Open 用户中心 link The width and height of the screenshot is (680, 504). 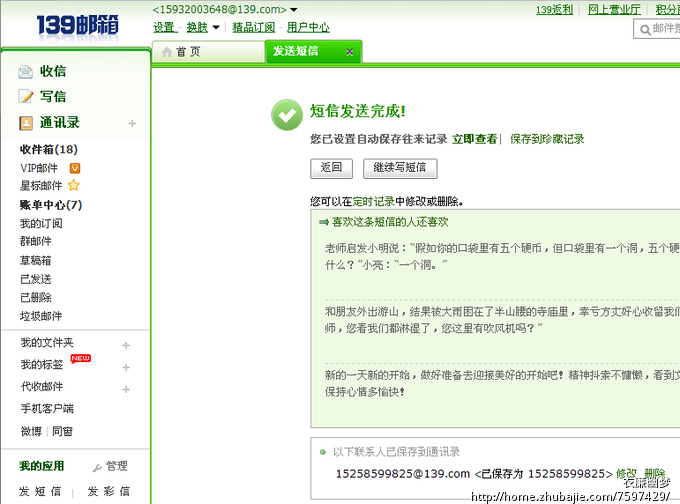tap(308, 27)
